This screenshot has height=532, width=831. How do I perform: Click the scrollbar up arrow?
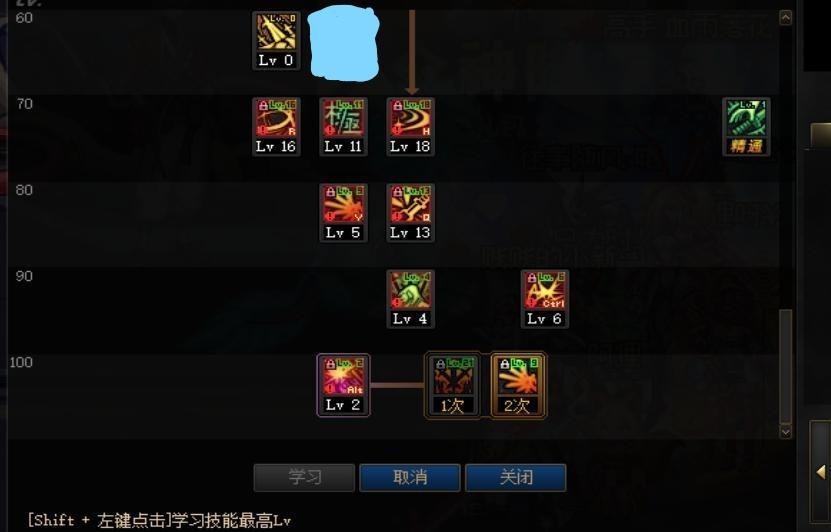(x=785, y=17)
